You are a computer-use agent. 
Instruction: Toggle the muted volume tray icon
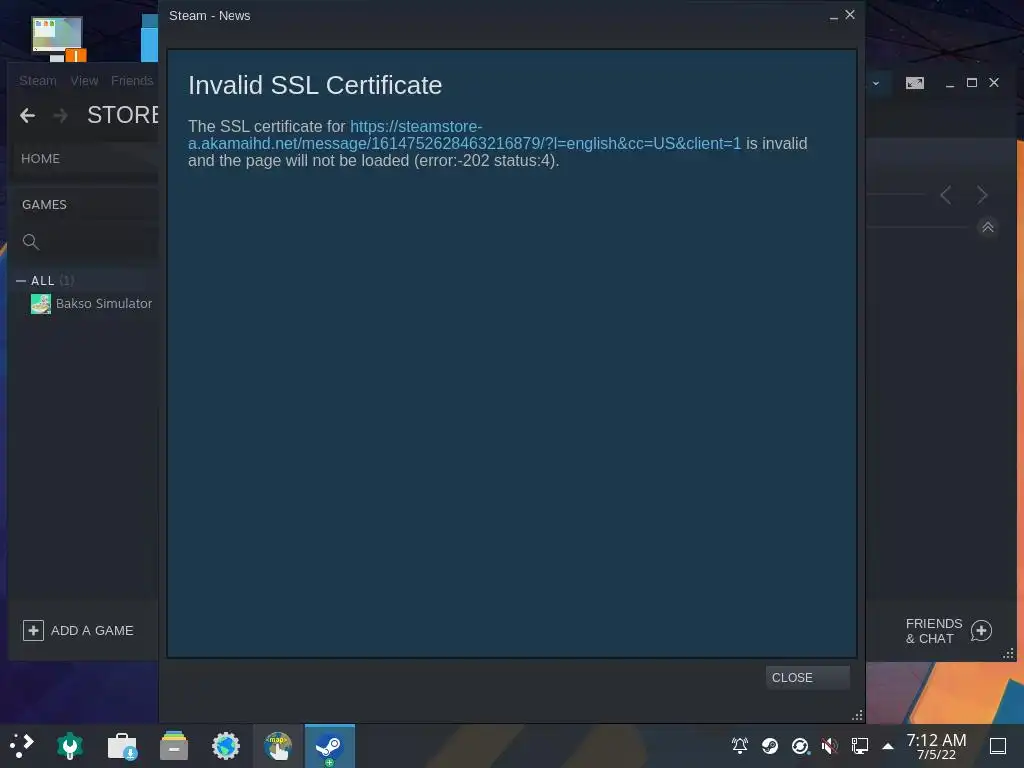829,745
